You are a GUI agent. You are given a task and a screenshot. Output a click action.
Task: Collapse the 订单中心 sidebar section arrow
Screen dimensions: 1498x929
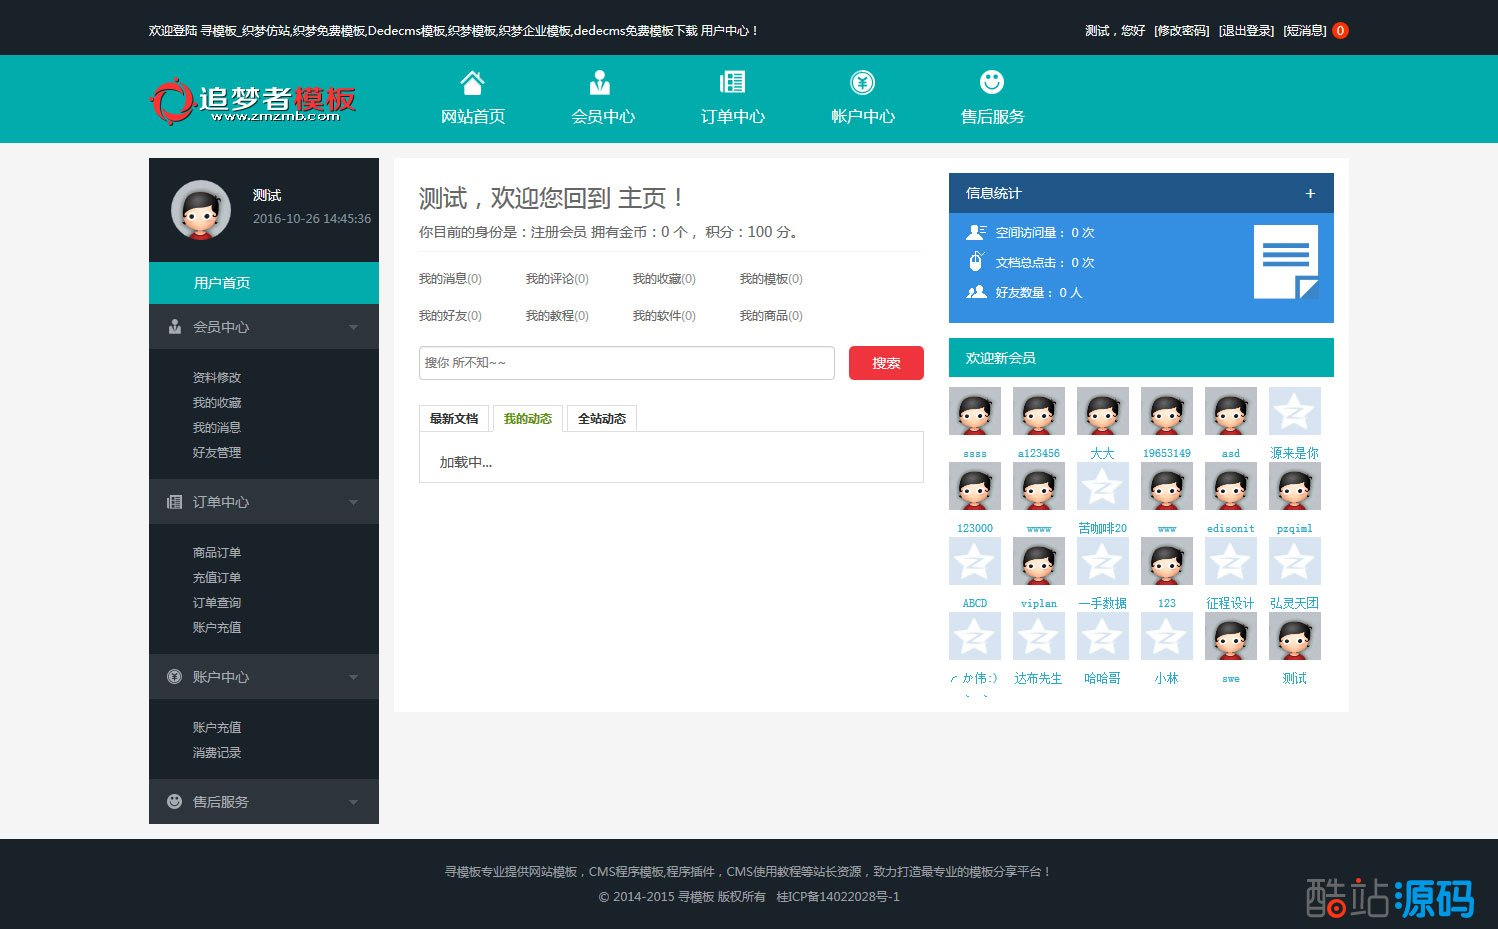tap(353, 502)
